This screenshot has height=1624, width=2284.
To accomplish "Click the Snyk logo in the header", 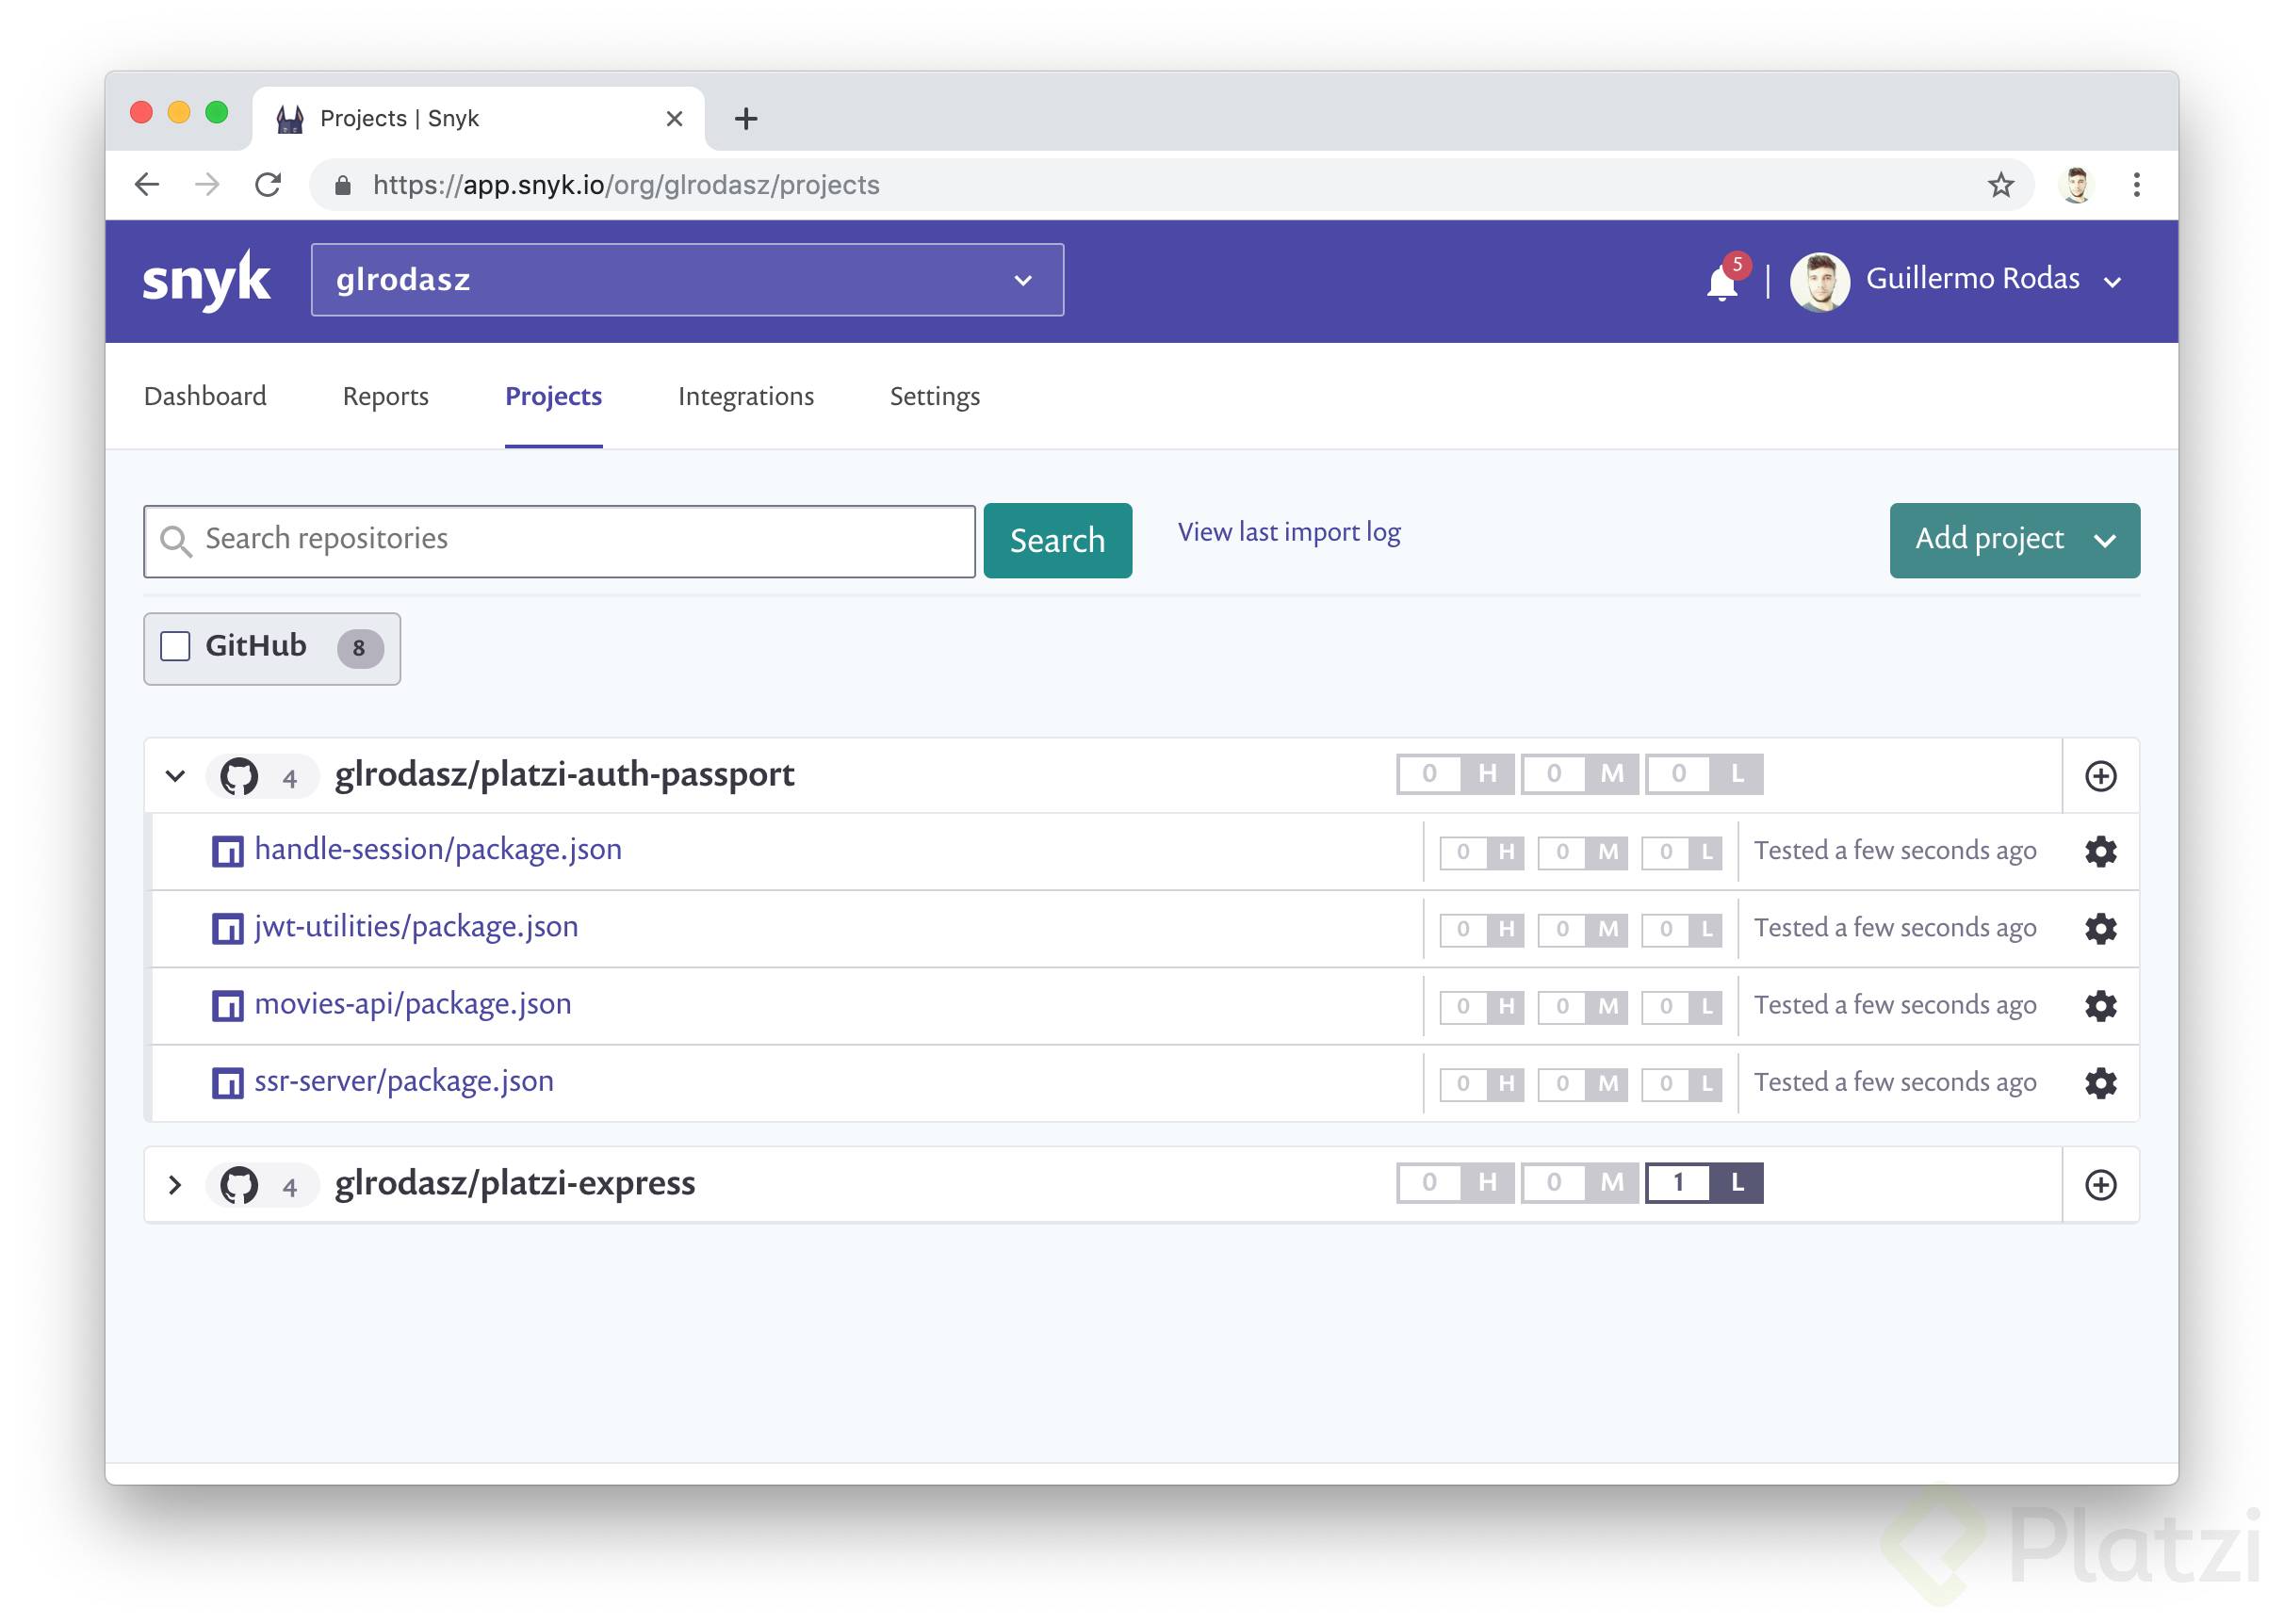I will coord(206,280).
